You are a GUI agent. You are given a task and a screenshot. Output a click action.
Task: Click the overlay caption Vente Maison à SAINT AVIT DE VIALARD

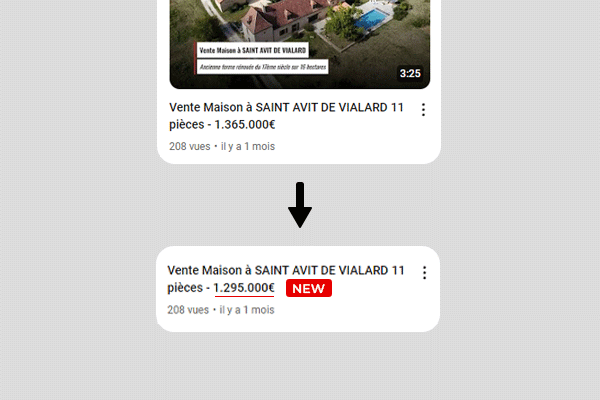253,50
